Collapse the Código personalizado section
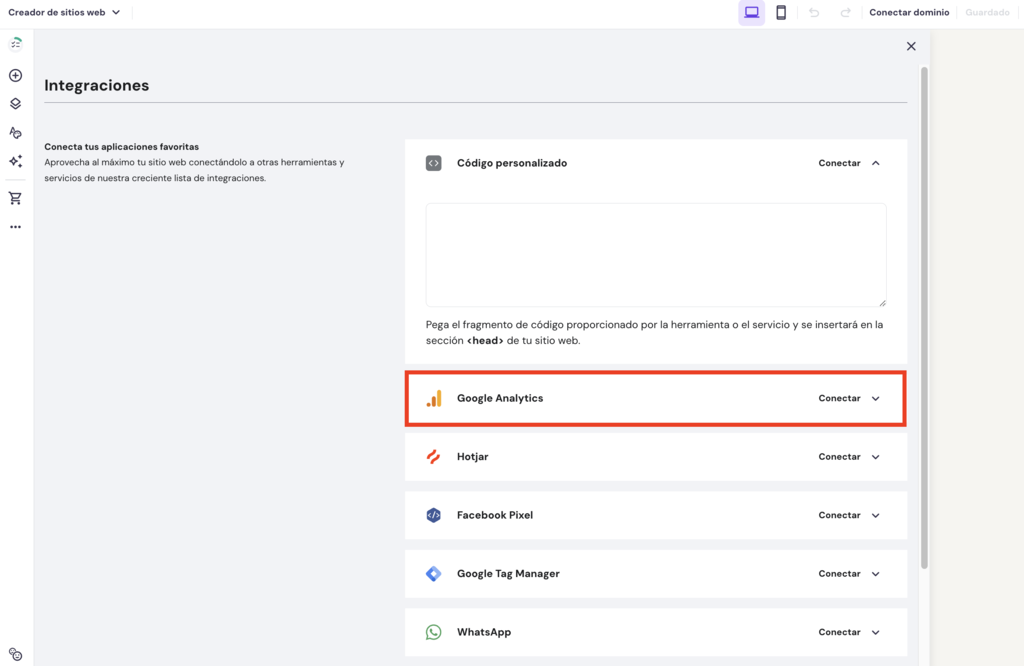Screen dimensions: 1024x666 click(x=875, y=162)
